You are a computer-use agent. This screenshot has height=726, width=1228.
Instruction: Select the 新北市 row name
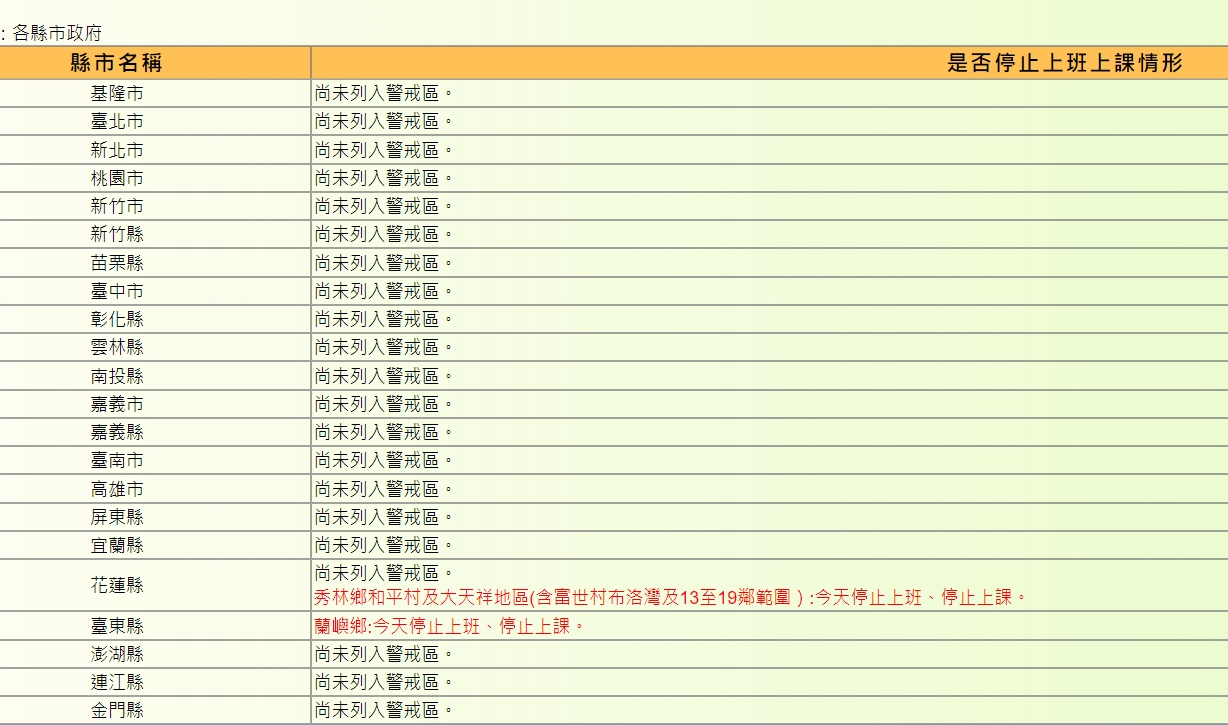click(x=117, y=150)
